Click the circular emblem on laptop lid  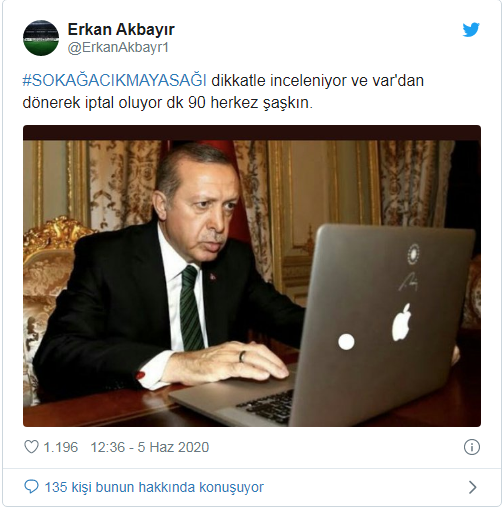tap(413, 255)
